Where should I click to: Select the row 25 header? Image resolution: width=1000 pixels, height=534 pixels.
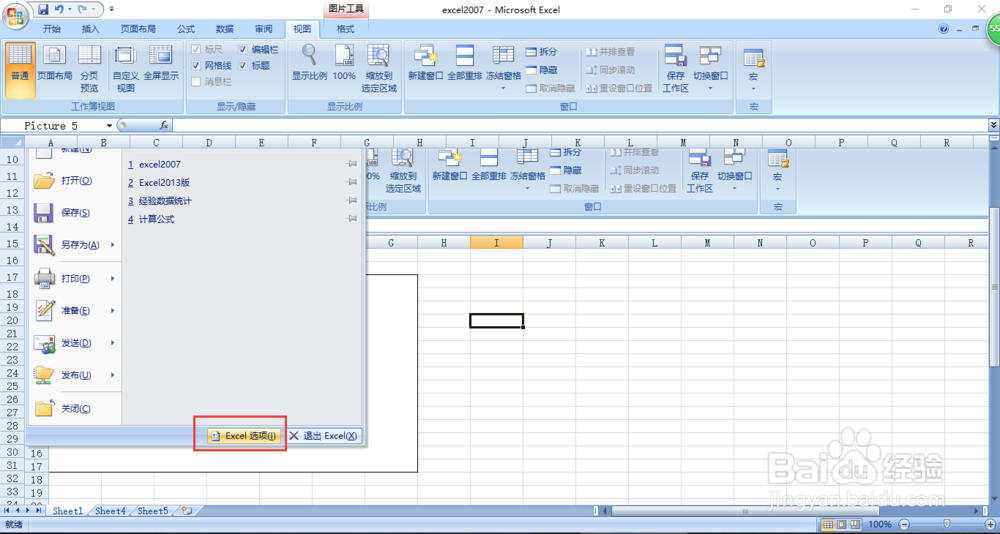pyautogui.click(x=11, y=386)
